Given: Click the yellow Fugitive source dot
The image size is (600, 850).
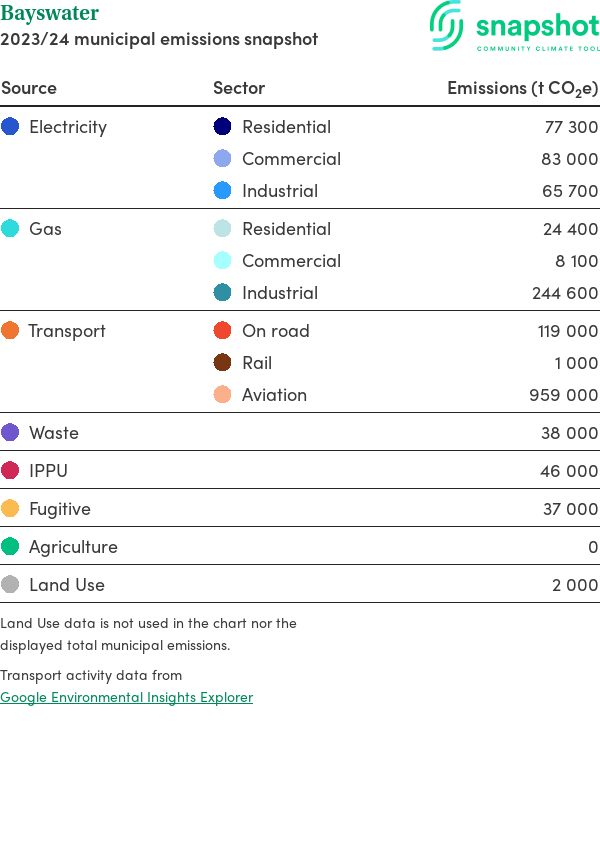Looking at the screenshot, I should [x=10, y=509].
